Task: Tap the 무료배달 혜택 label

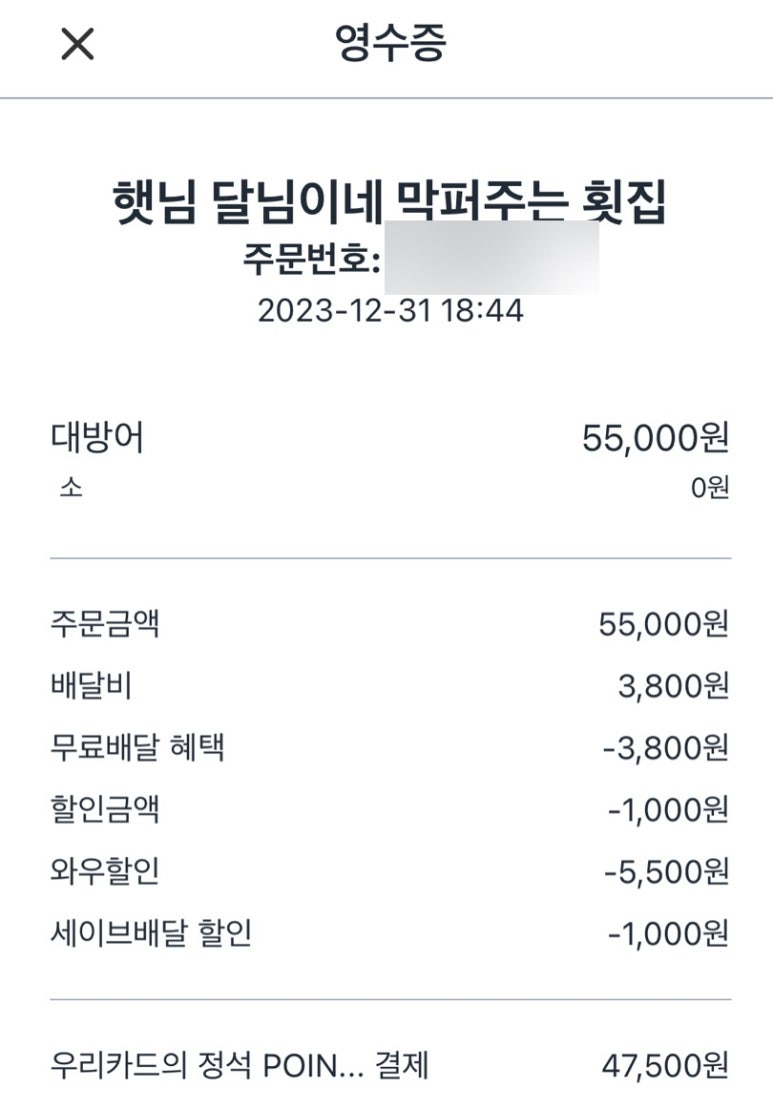Action: click(x=137, y=748)
